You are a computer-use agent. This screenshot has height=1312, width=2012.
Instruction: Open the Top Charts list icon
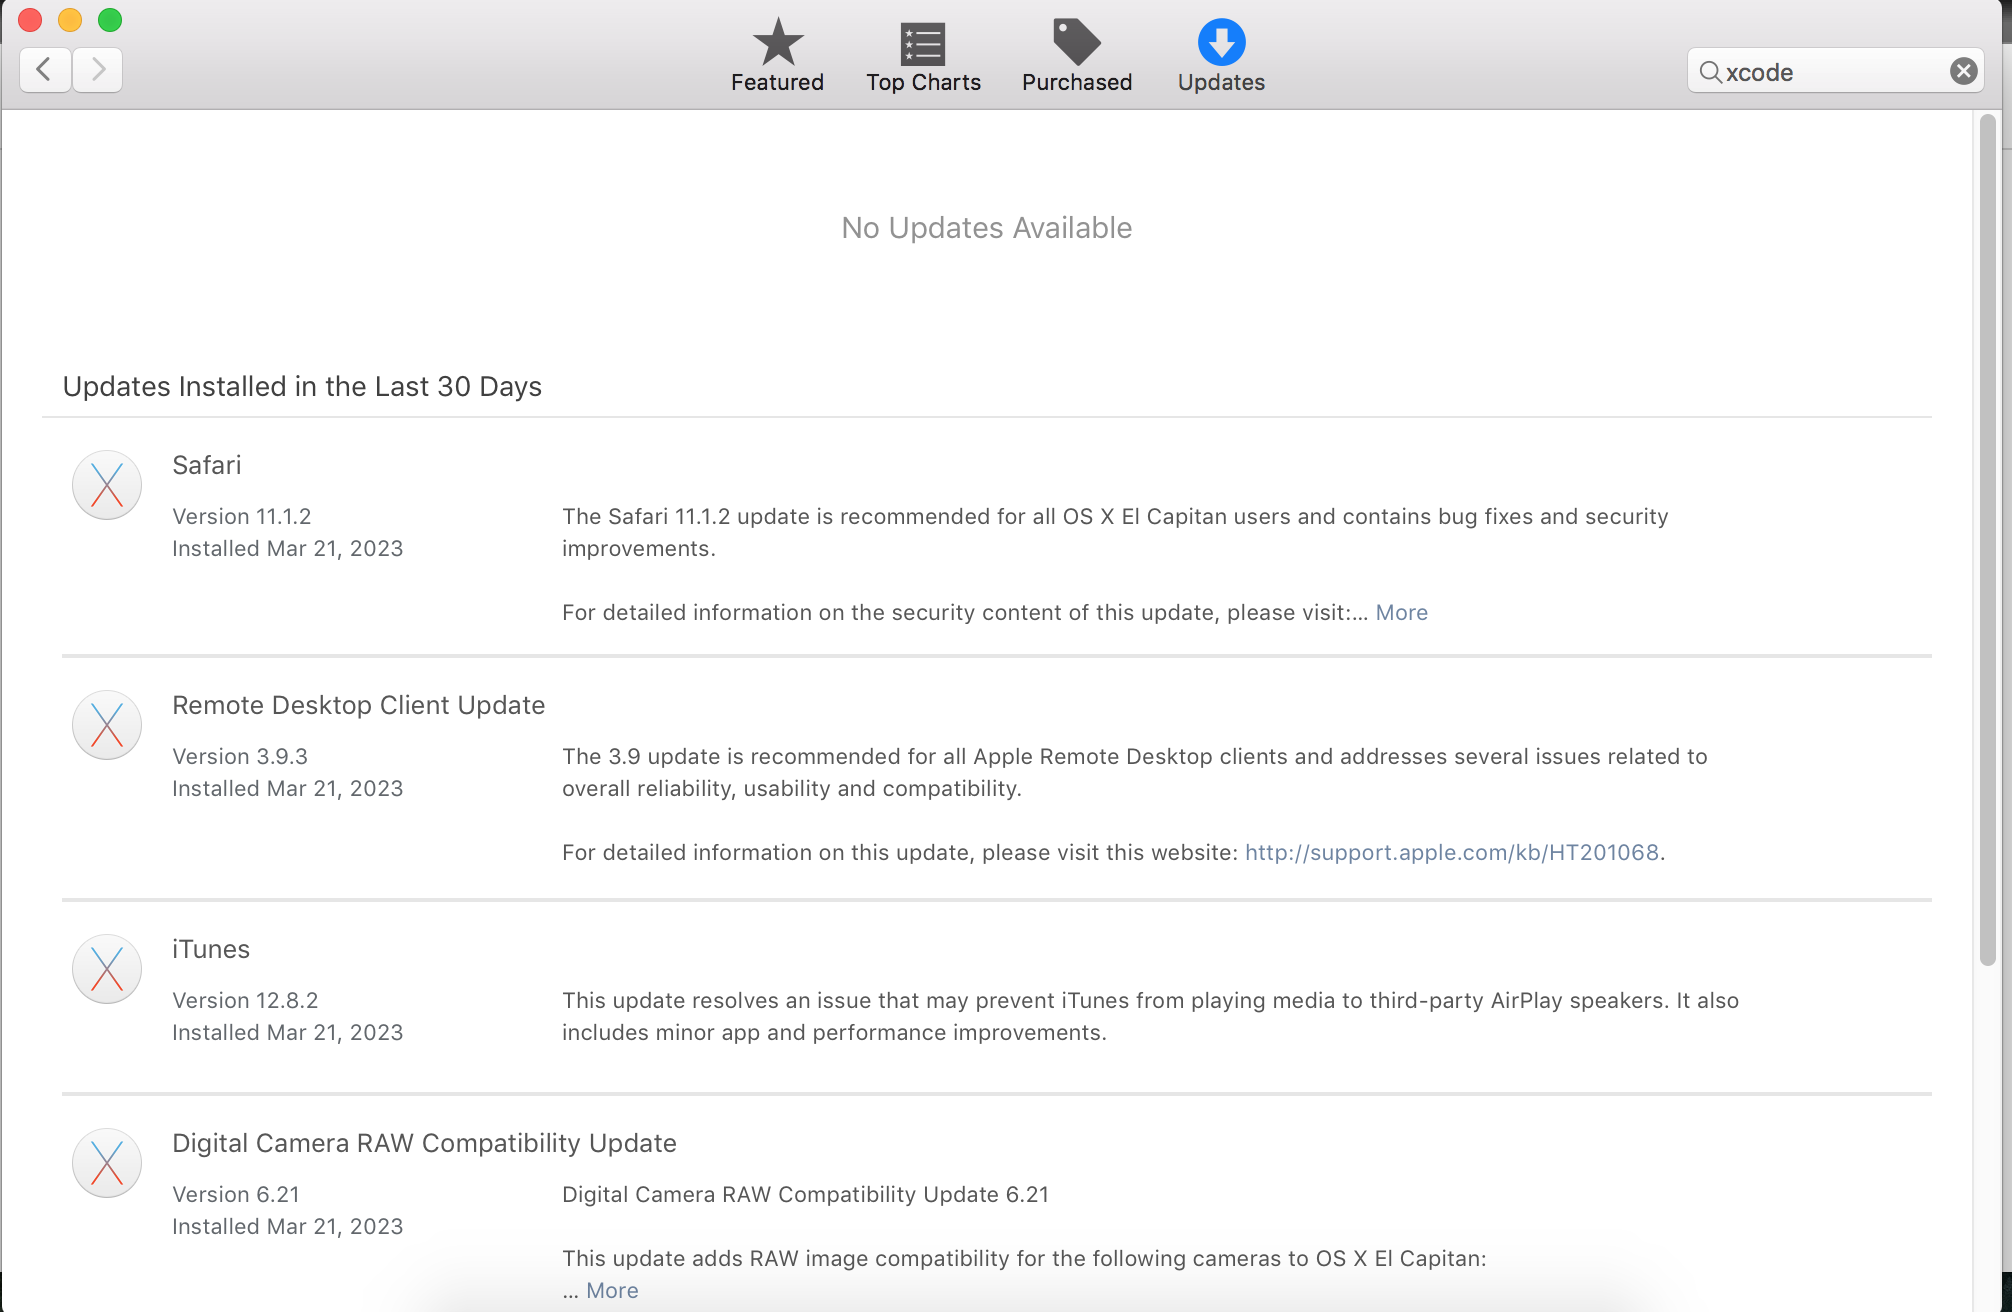click(922, 43)
